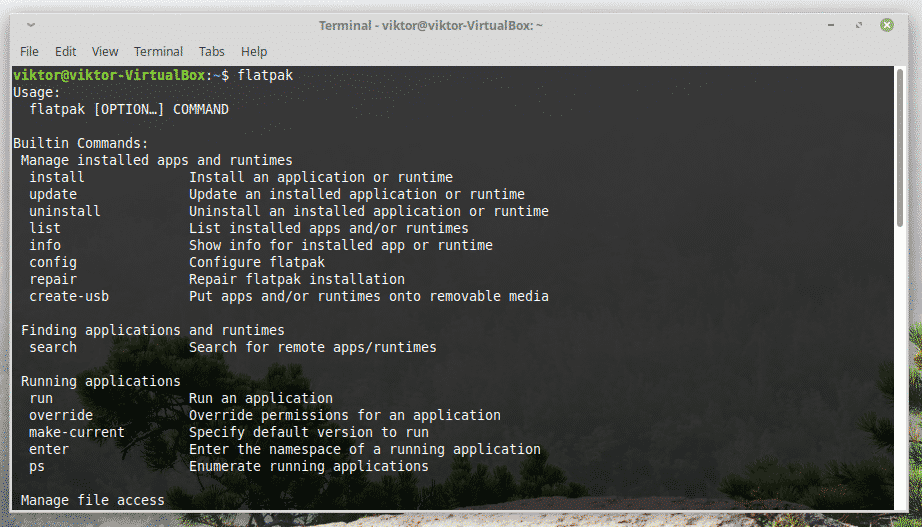Click the 'create-usb' command name

[x=69, y=296]
